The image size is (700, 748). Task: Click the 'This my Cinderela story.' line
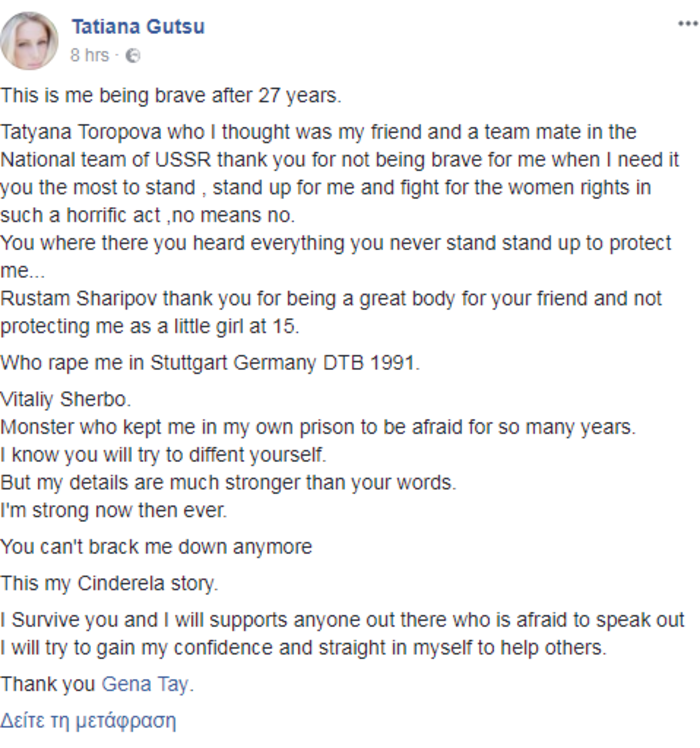108,583
